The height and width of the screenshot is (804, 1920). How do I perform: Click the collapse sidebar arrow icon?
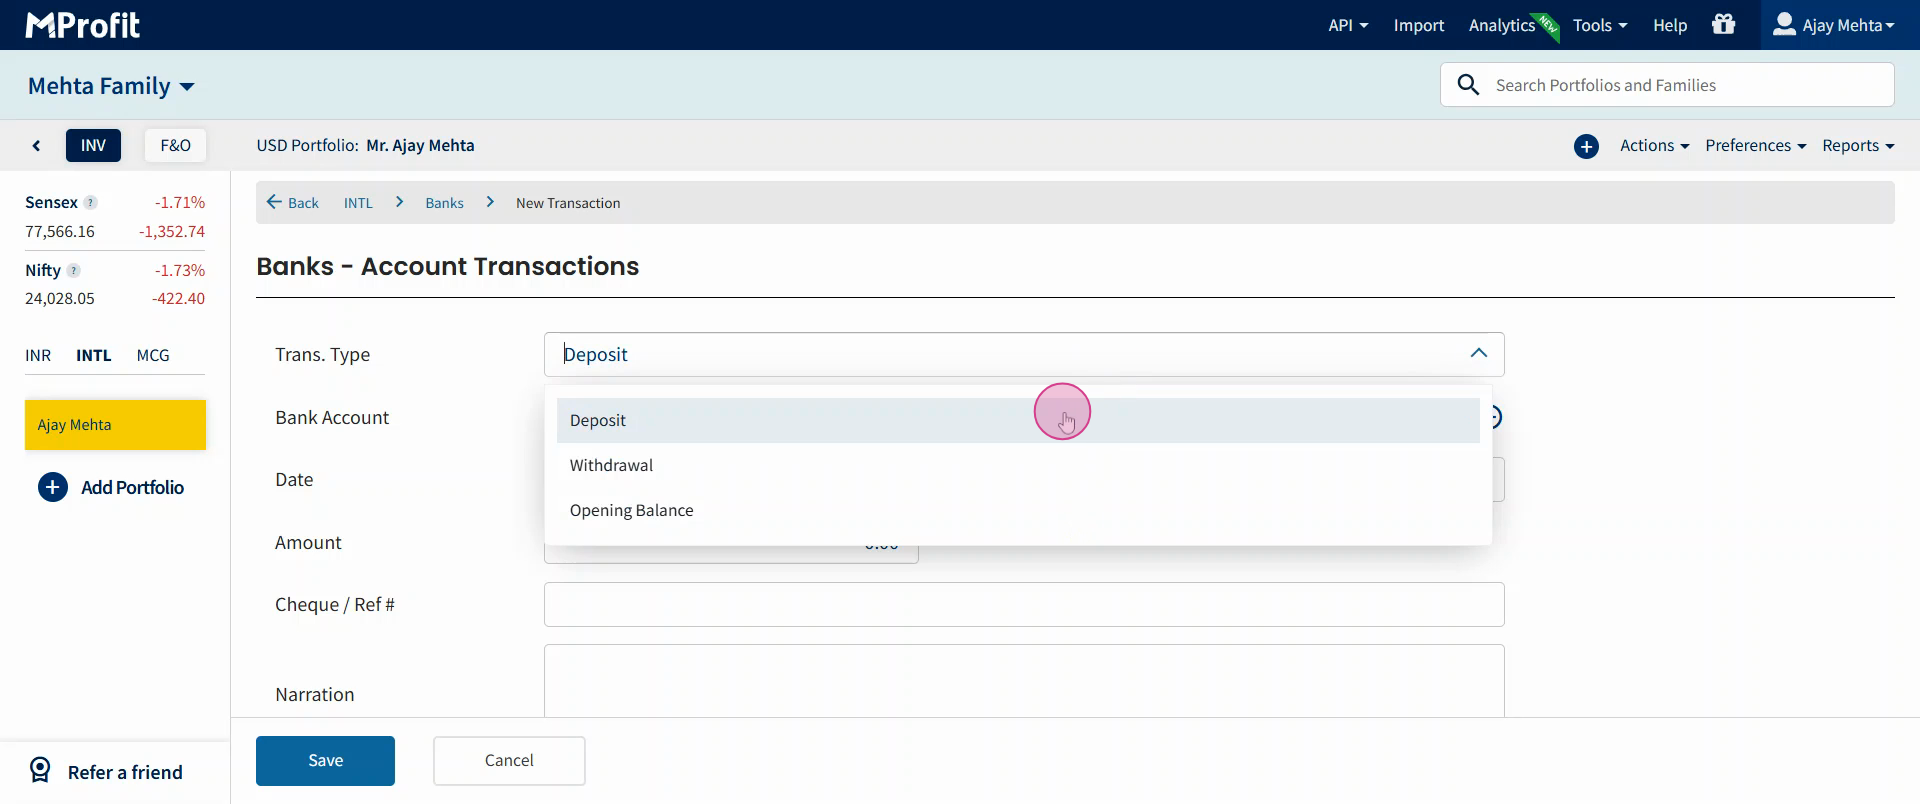[37, 146]
